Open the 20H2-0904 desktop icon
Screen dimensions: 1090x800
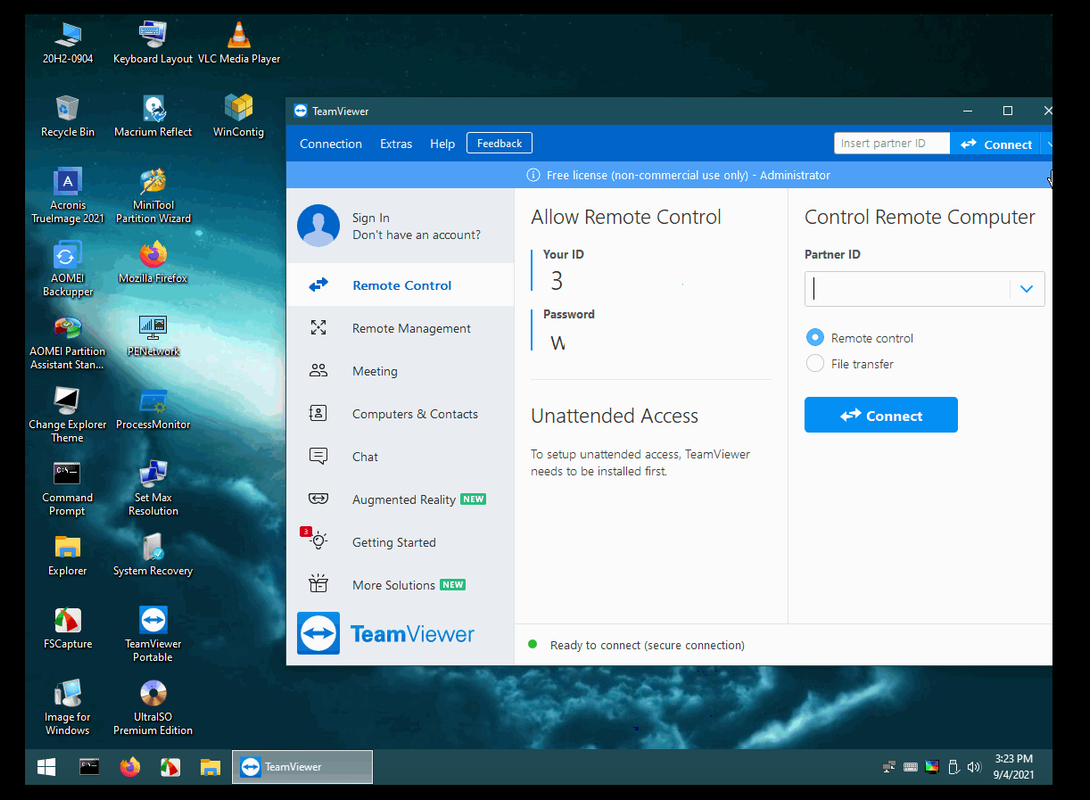67,43
